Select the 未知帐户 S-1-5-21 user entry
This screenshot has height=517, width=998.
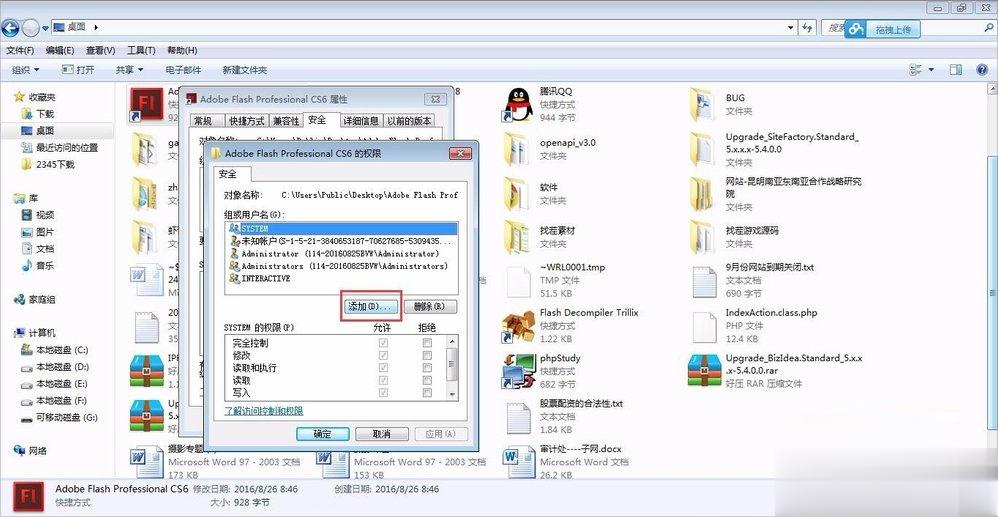point(341,241)
